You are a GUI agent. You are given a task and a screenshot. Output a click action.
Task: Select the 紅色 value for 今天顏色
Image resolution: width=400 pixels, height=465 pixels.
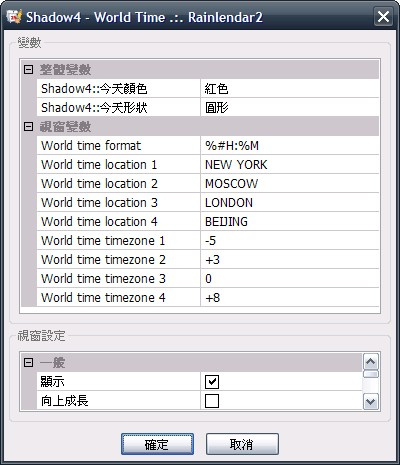[290, 89]
